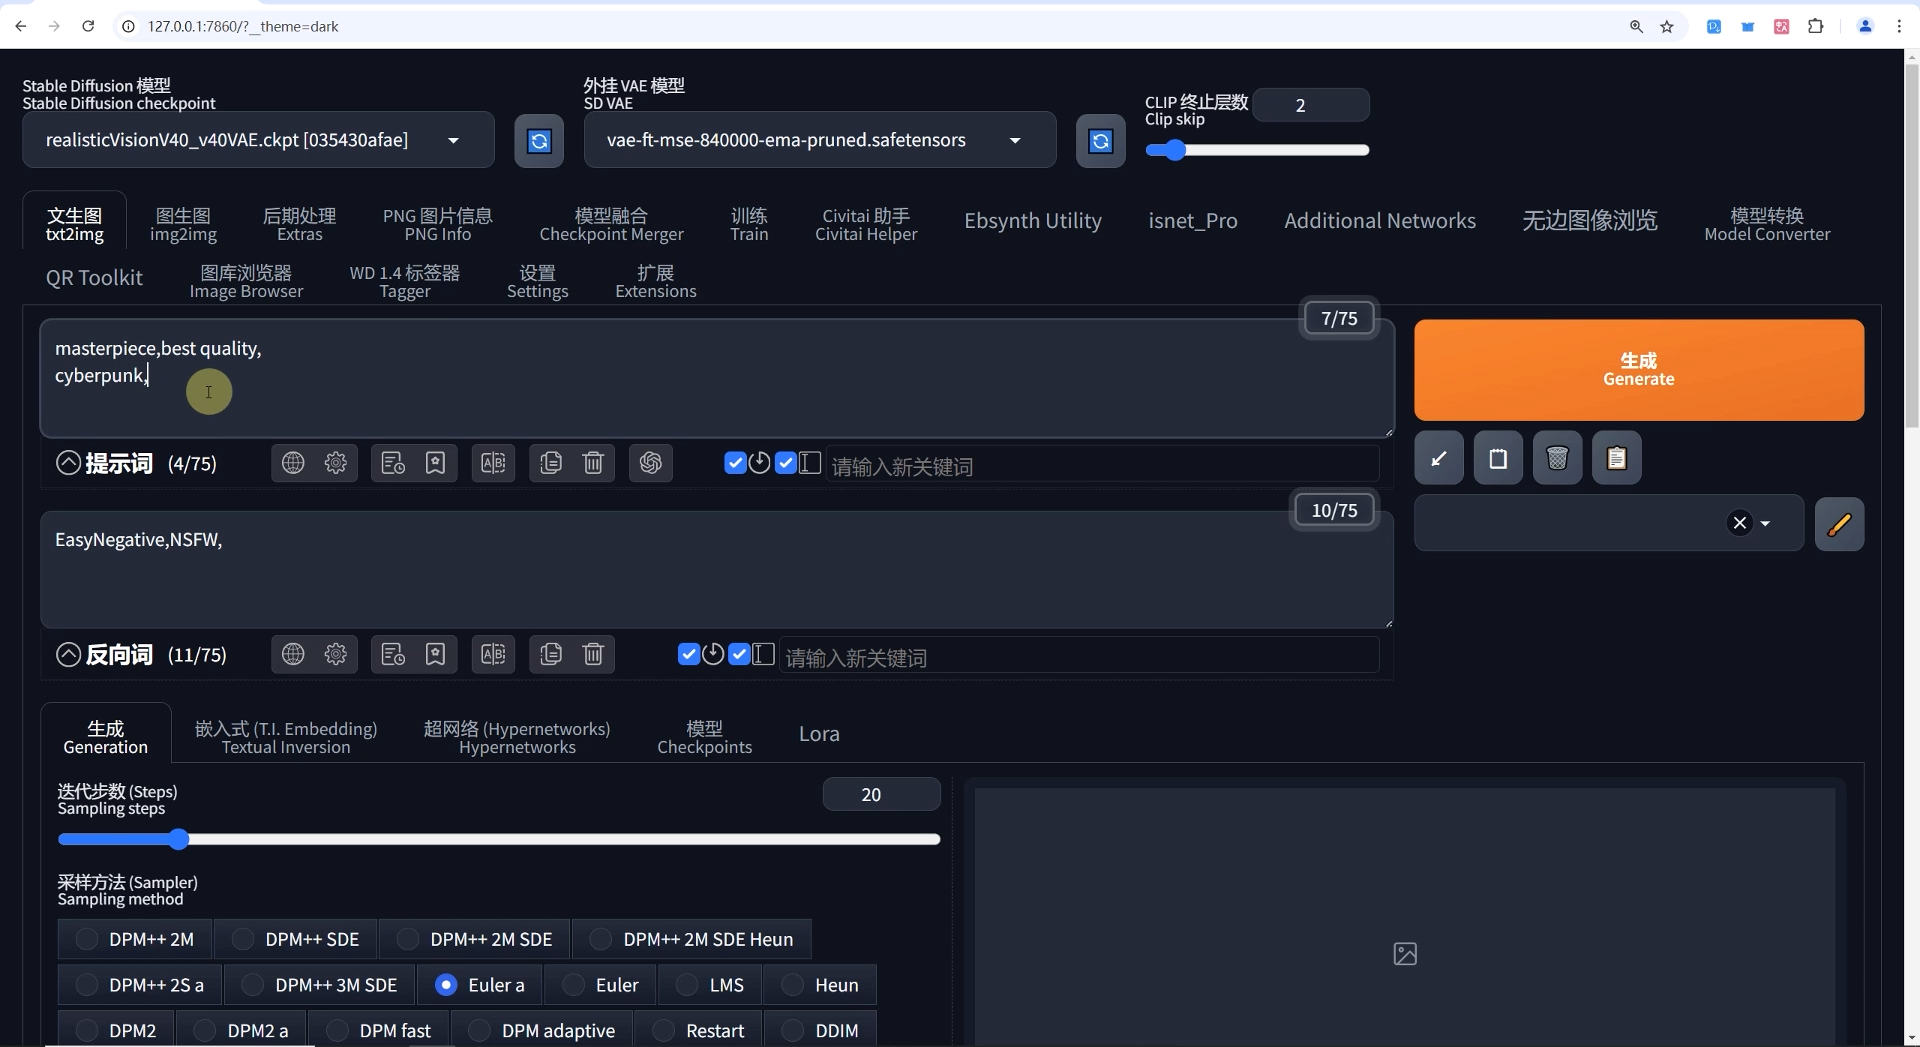Toggle second checkbox in negative prompt toolbar

point(739,654)
